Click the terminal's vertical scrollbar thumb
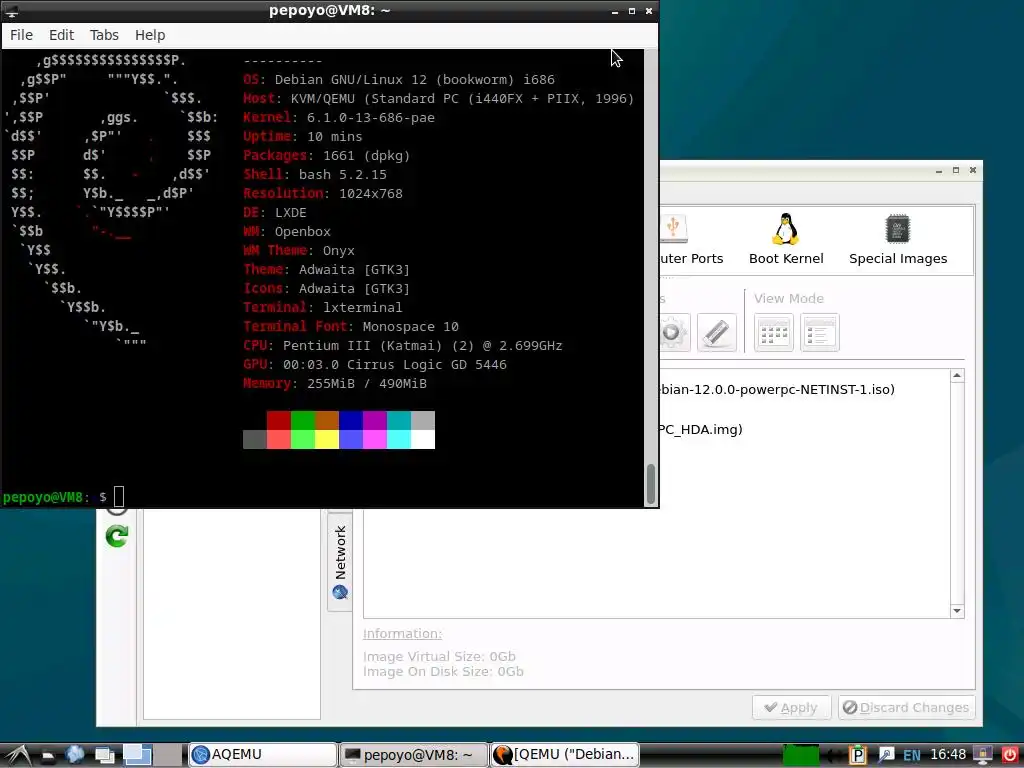 650,484
